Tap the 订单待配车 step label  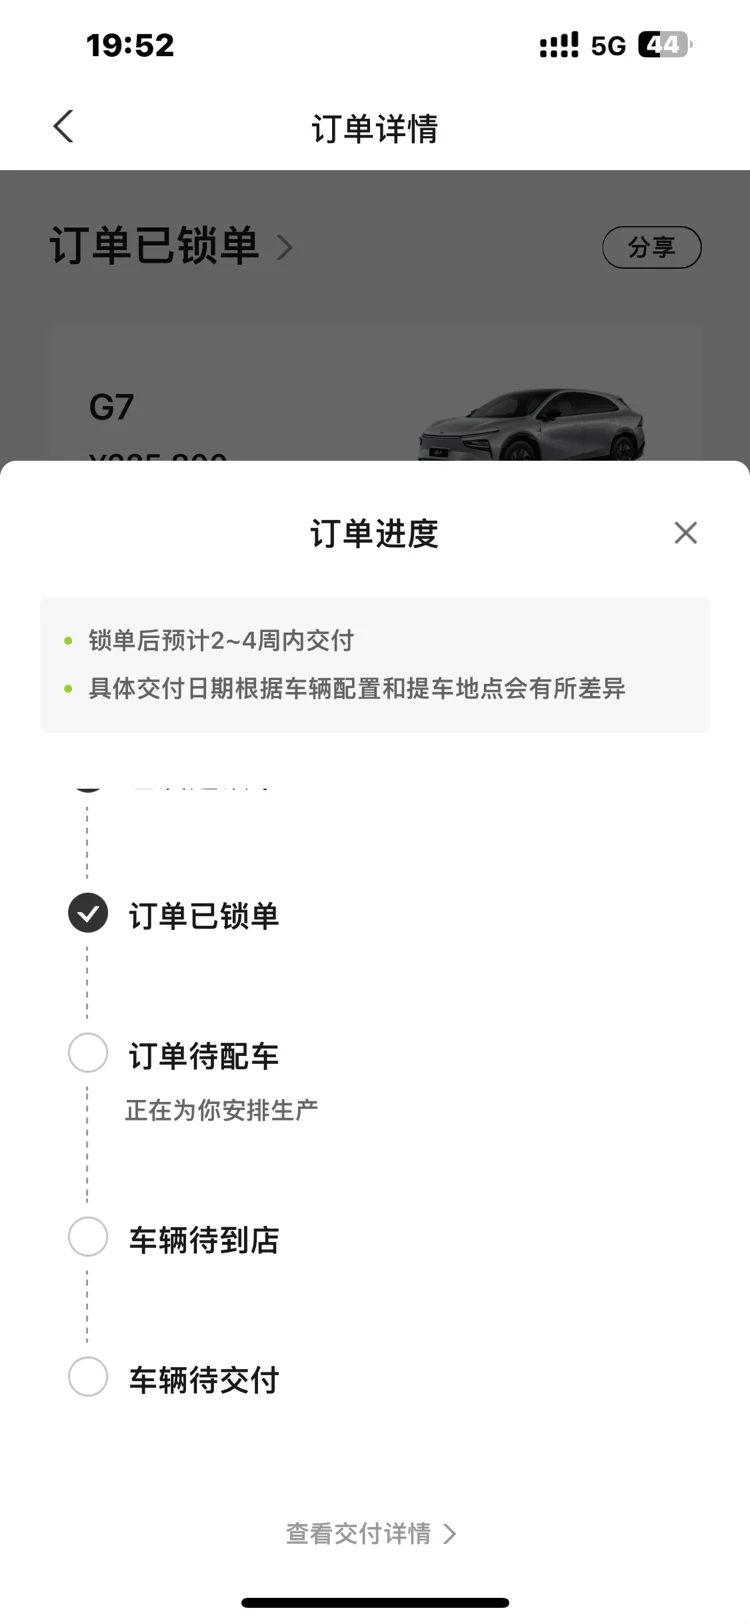(x=204, y=1056)
